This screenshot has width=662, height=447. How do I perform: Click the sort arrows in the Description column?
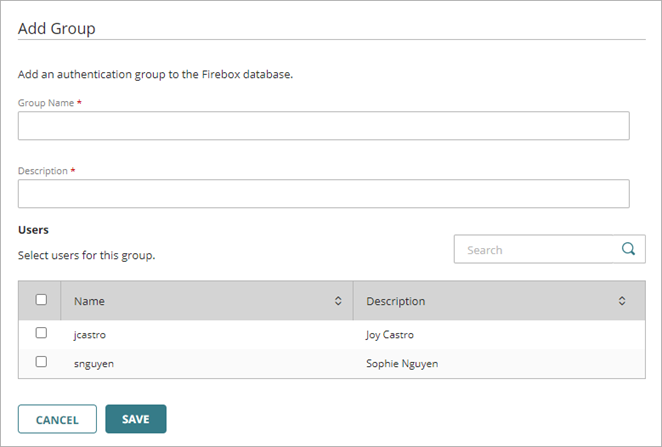click(x=622, y=301)
